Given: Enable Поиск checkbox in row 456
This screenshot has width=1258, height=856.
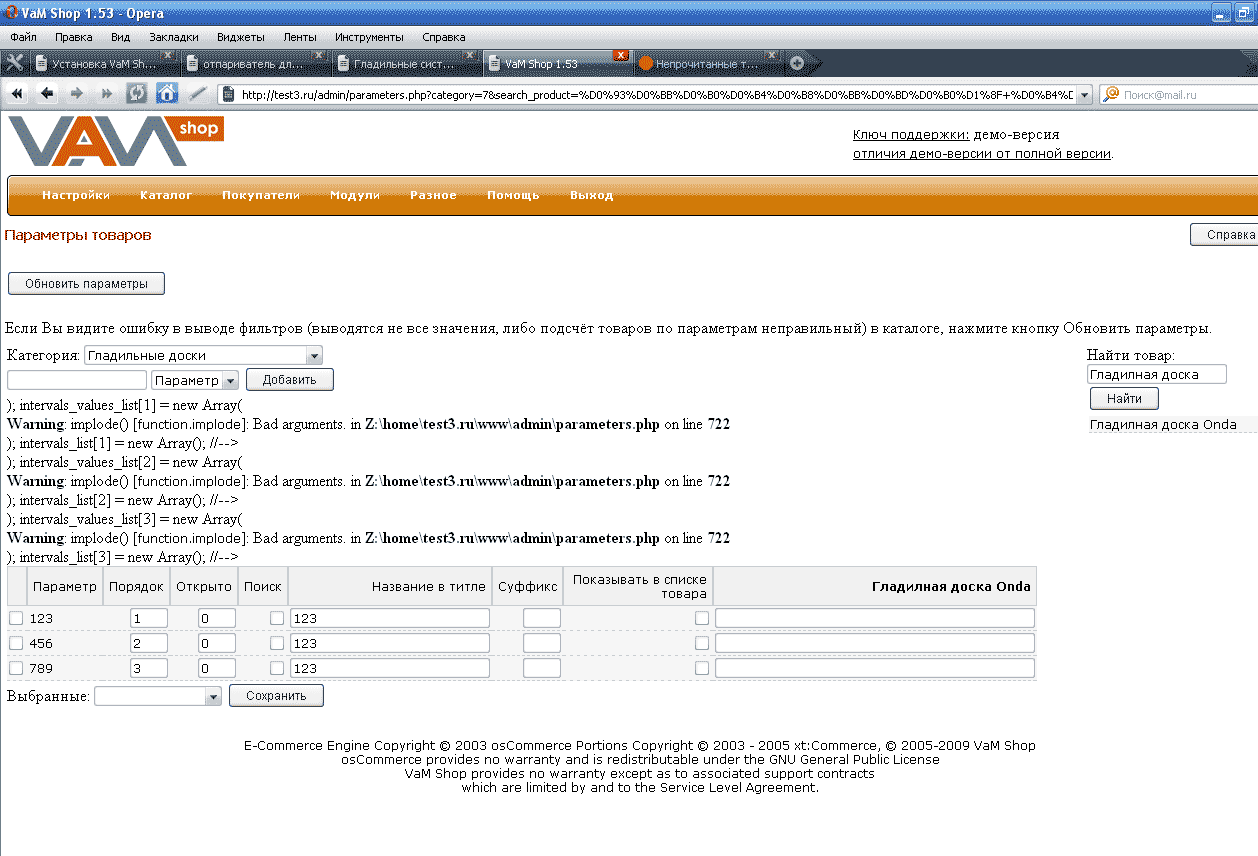Looking at the screenshot, I should pyautogui.click(x=277, y=643).
